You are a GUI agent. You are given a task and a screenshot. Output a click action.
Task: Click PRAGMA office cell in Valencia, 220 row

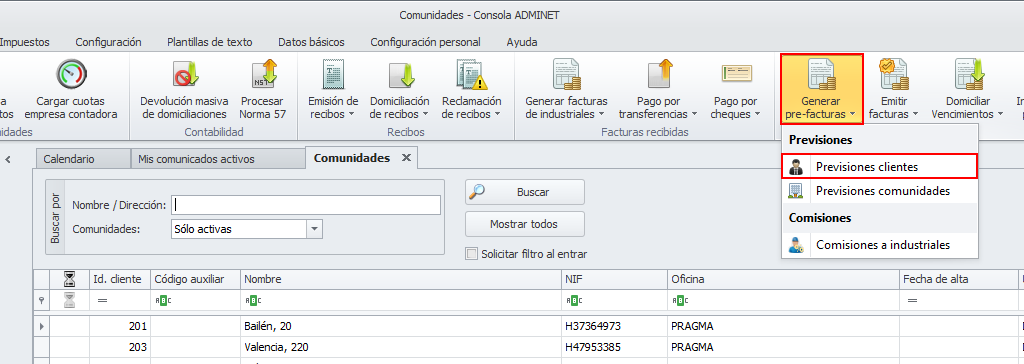pos(782,346)
